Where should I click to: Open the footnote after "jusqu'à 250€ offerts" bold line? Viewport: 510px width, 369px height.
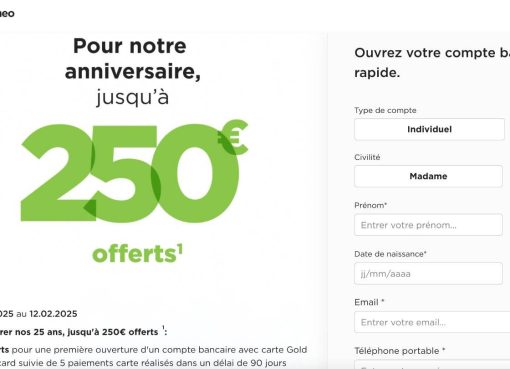click(163, 328)
